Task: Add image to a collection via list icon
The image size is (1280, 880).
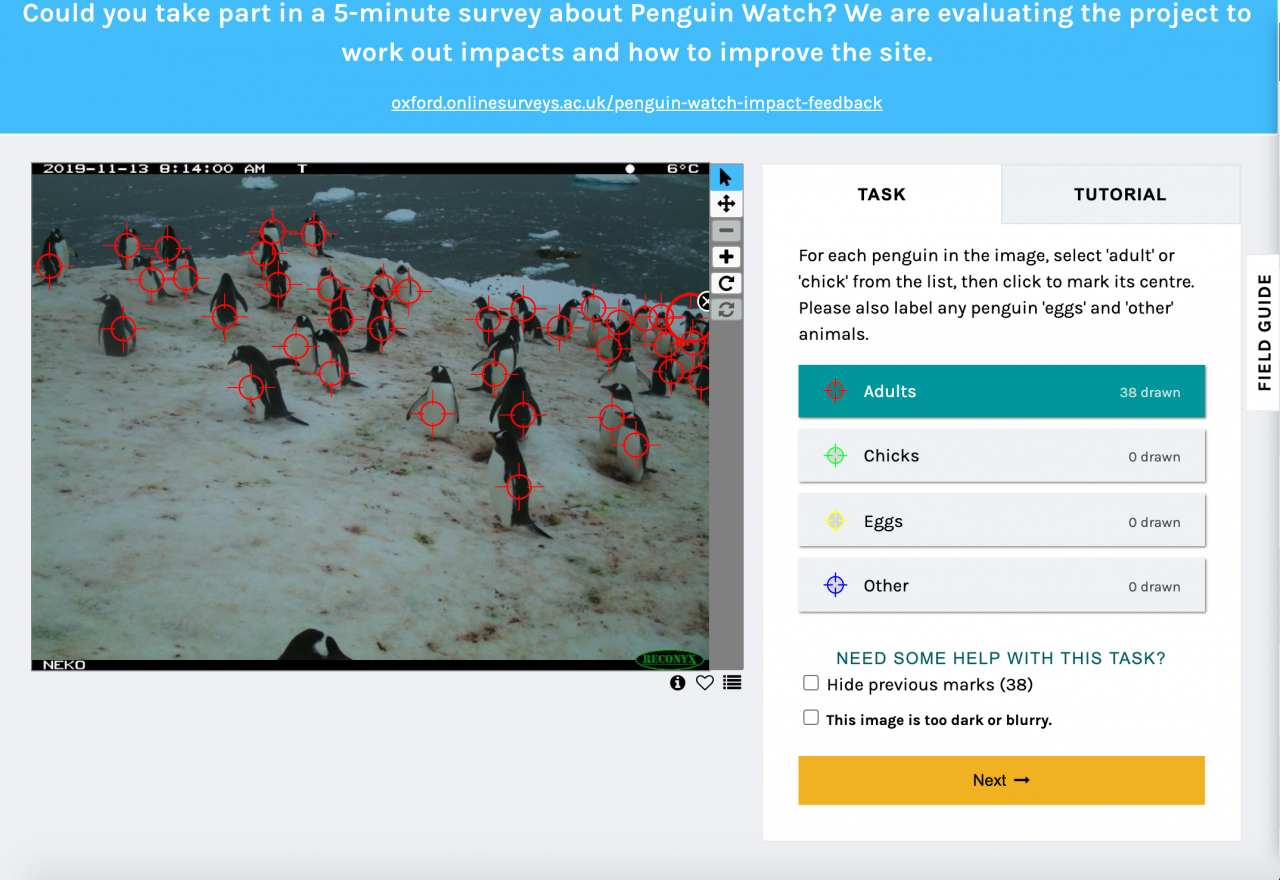Action: pos(733,683)
